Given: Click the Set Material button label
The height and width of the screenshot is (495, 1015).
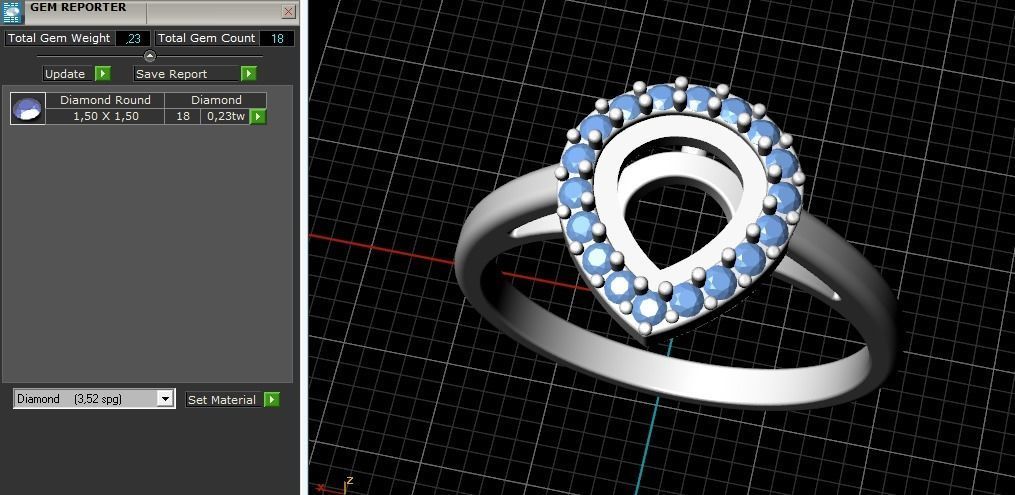Looking at the screenshot, I should click(x=221, y=400).
